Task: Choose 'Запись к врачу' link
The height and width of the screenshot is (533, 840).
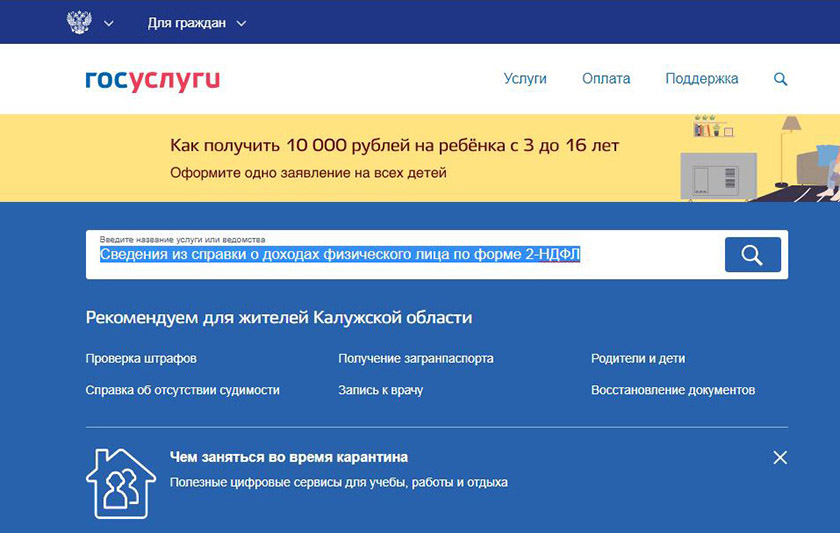Action: [x=380, y=390]
